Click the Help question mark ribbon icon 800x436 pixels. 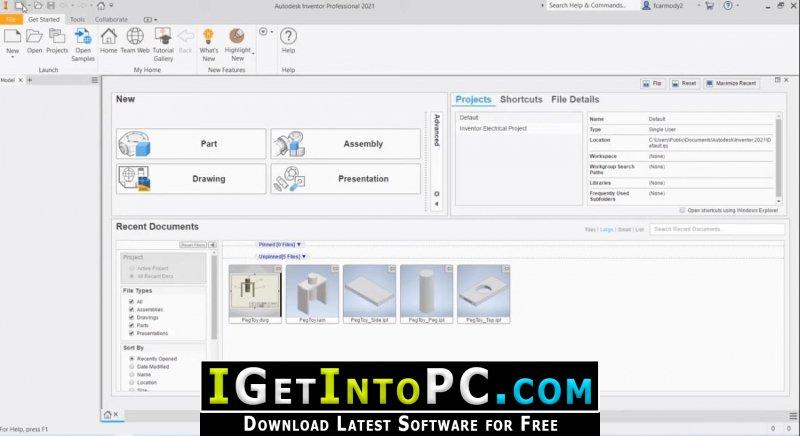[288, 37]
